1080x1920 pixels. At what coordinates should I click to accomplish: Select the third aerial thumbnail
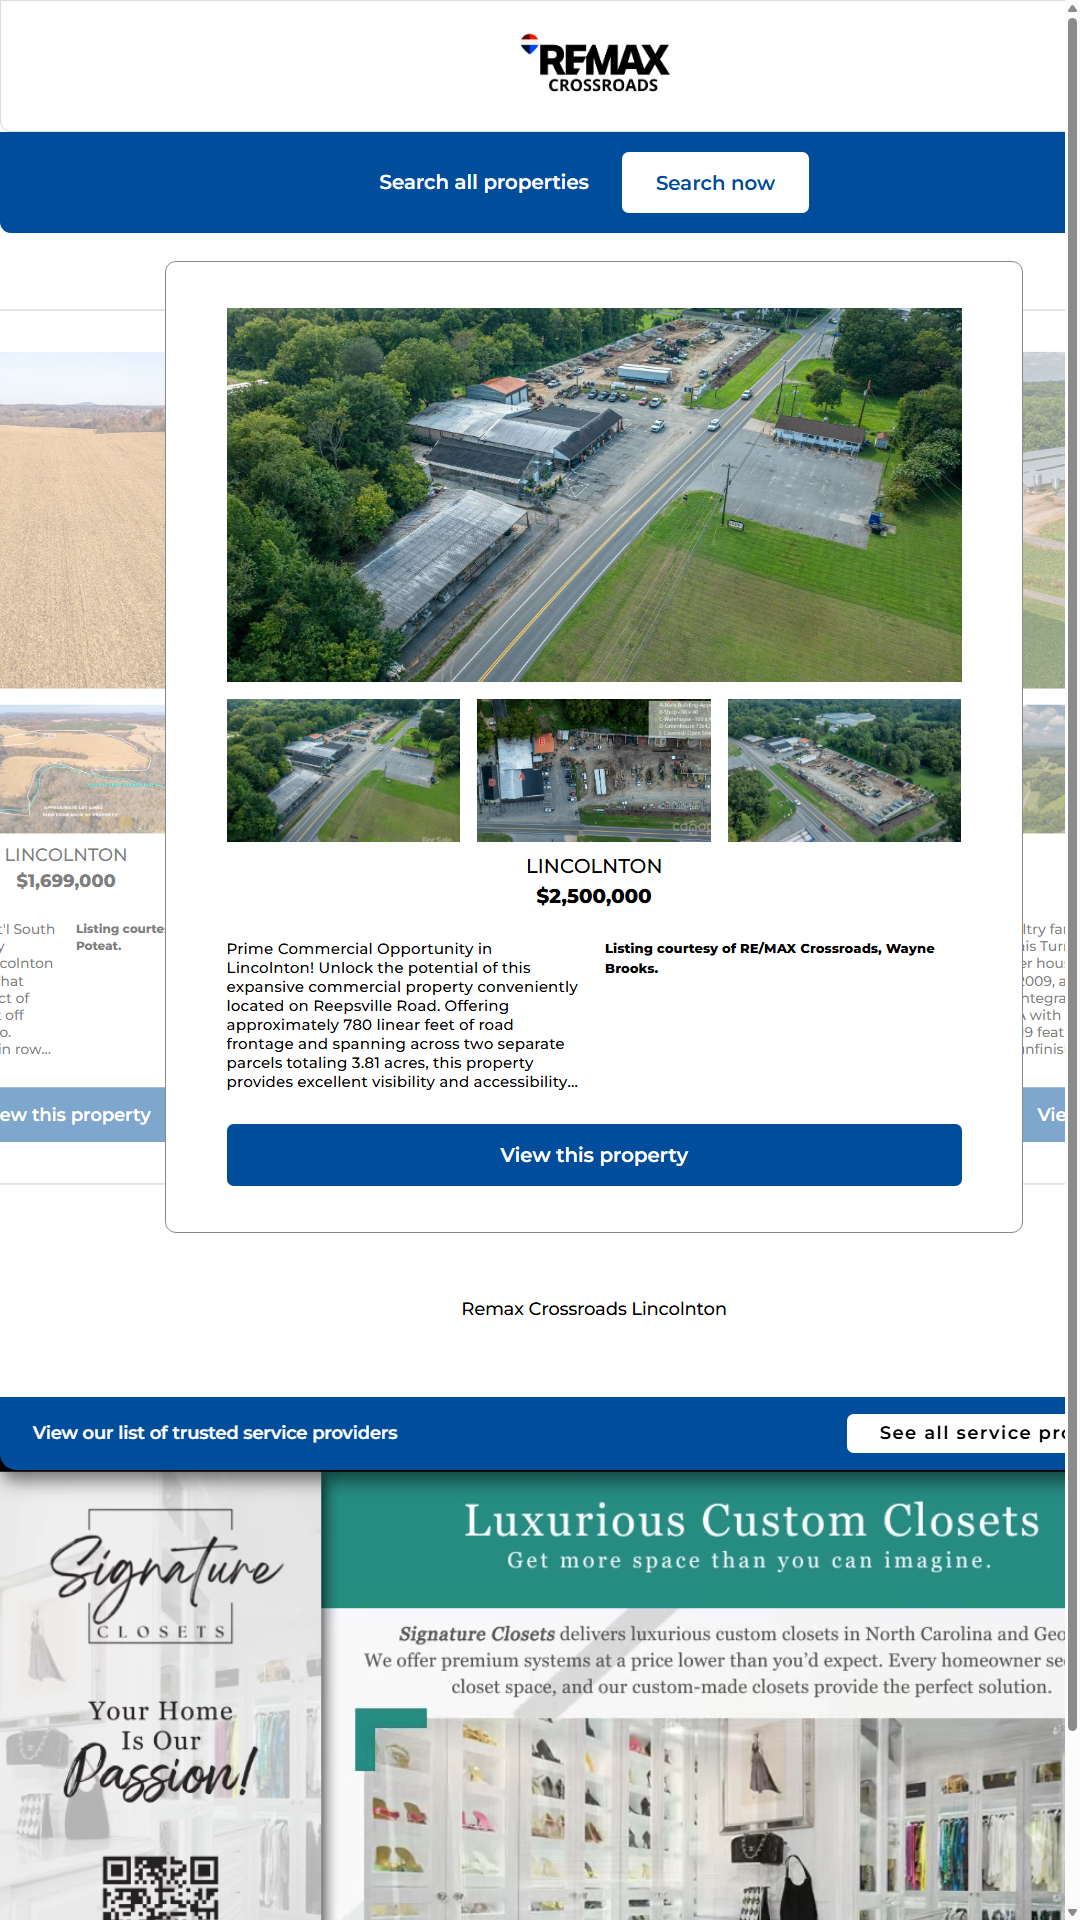(x=844, y=770)
